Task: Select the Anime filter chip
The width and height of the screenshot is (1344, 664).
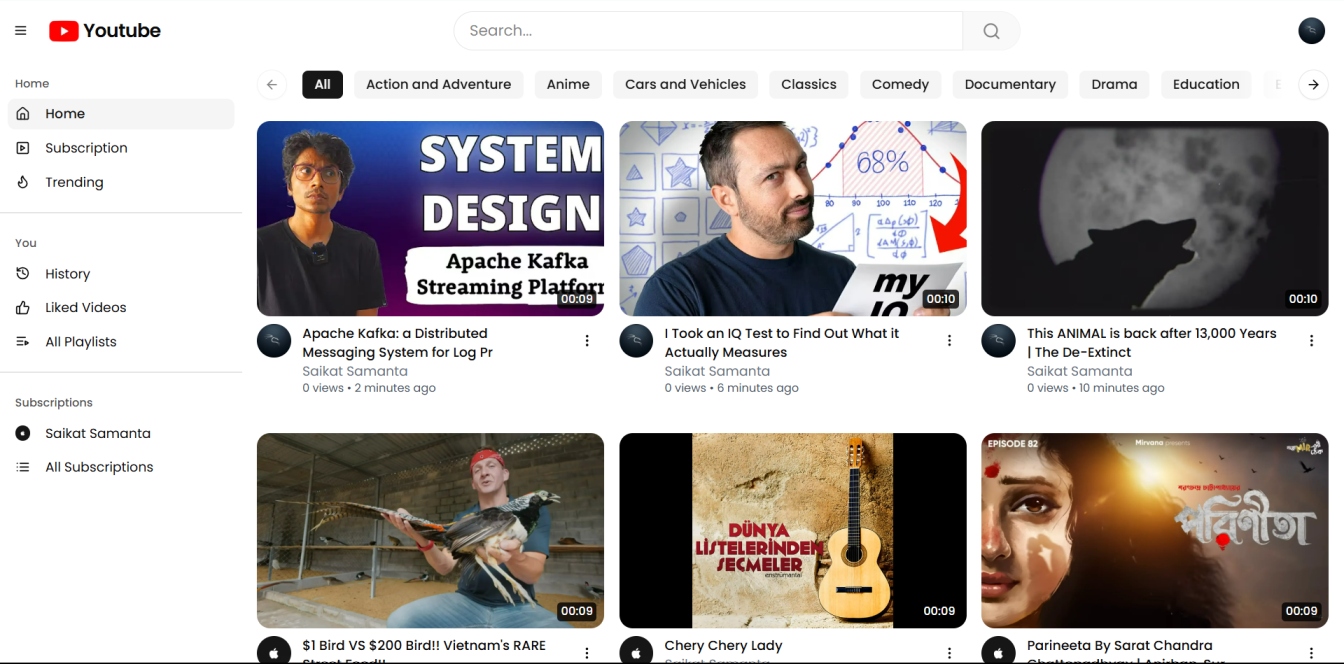Action: (x=568, y=84)
